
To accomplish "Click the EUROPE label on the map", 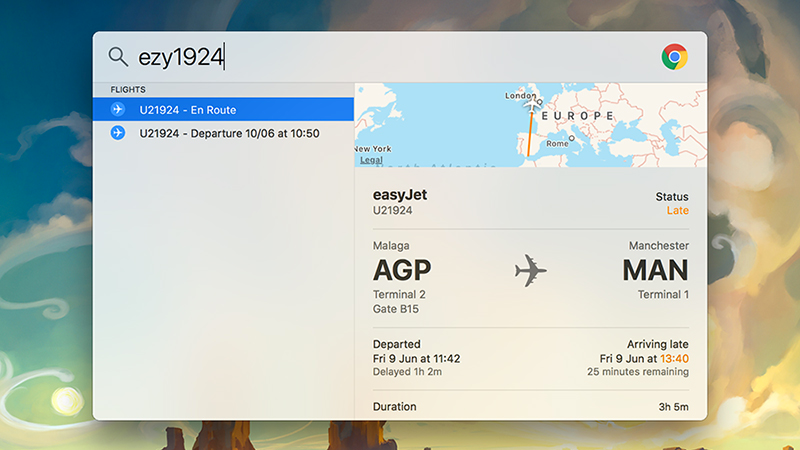I will pyautogui.click(x=577, y=116).
